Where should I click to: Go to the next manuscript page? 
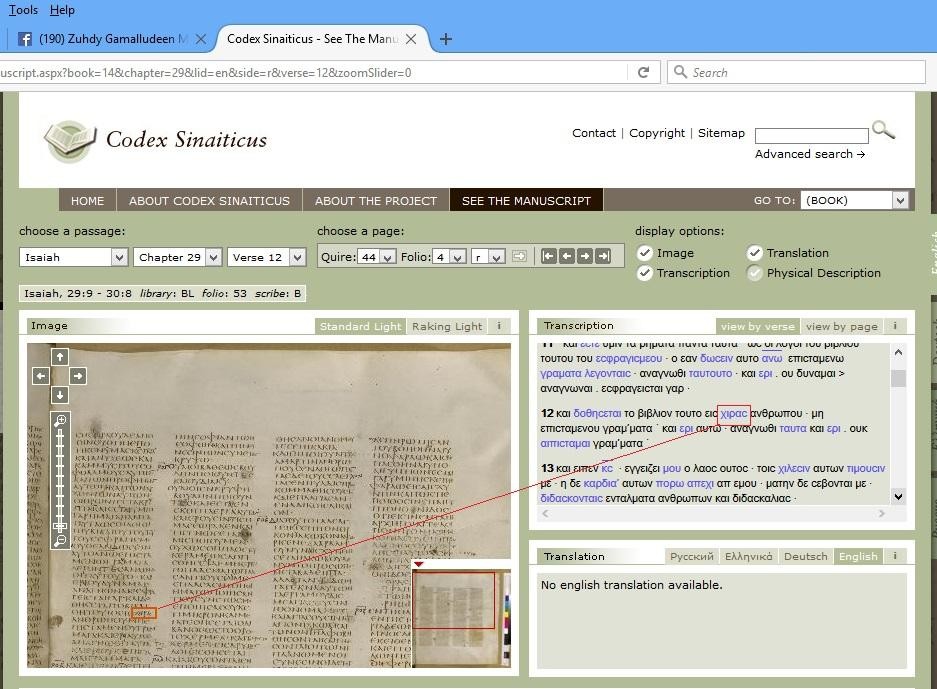[x=585, y=256]
